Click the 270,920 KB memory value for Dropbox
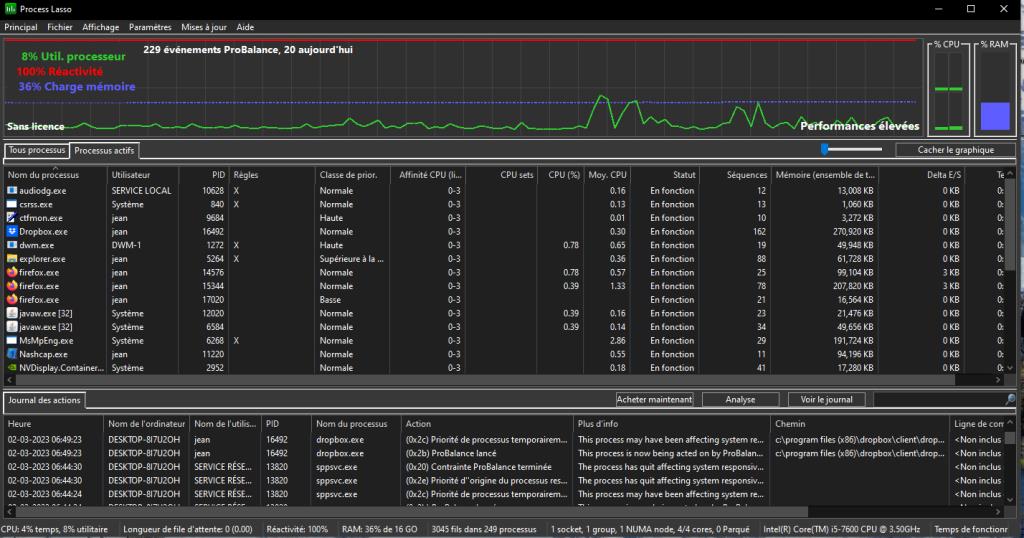1024x538 pixels. (x=853, y=232)
